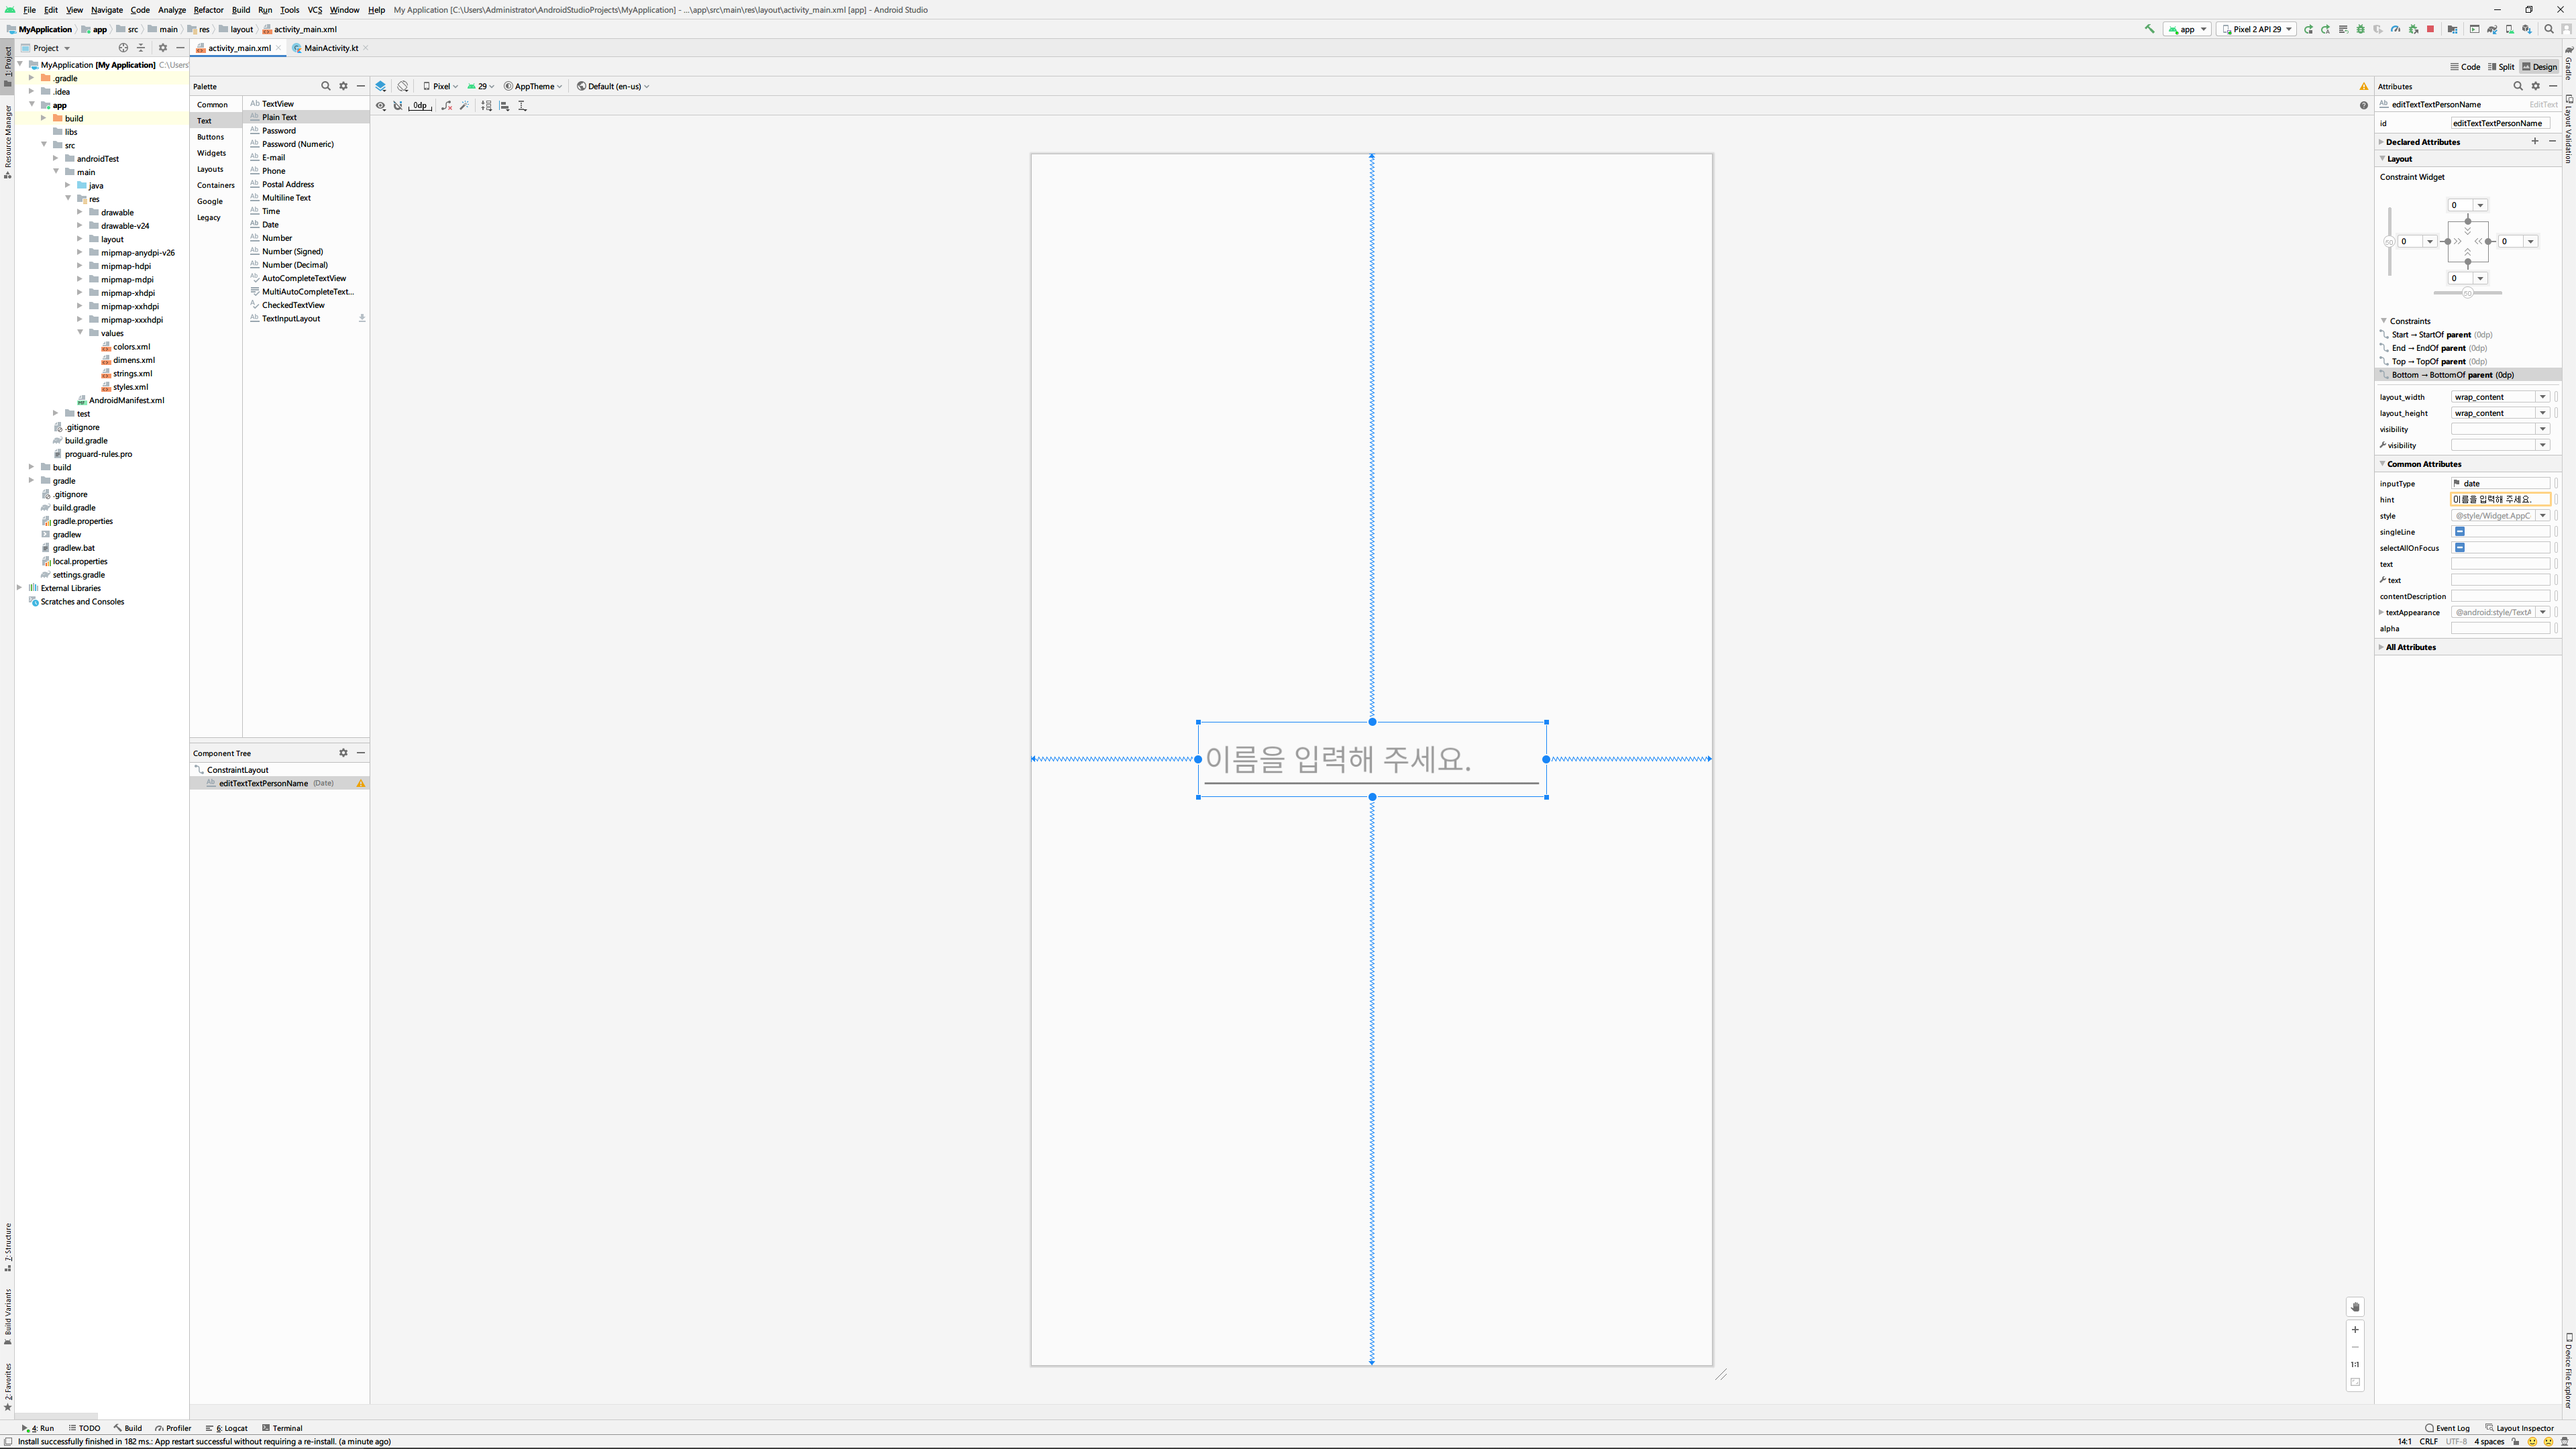Click the Debug app bug icon
Viewport: 2576px width, 1449px height.
2360,29
